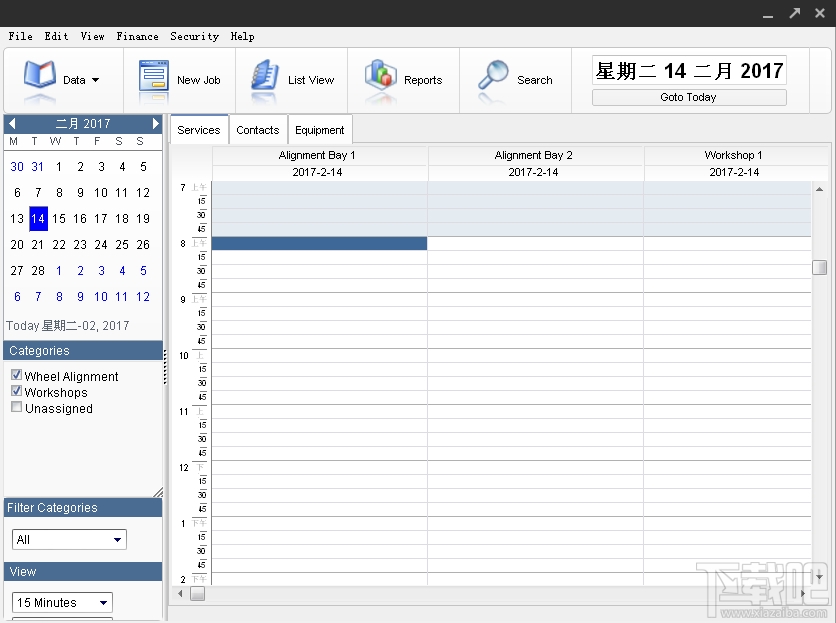836x623 pixels.
Task: Open the Help menu
Action: (x=243, y=36)
